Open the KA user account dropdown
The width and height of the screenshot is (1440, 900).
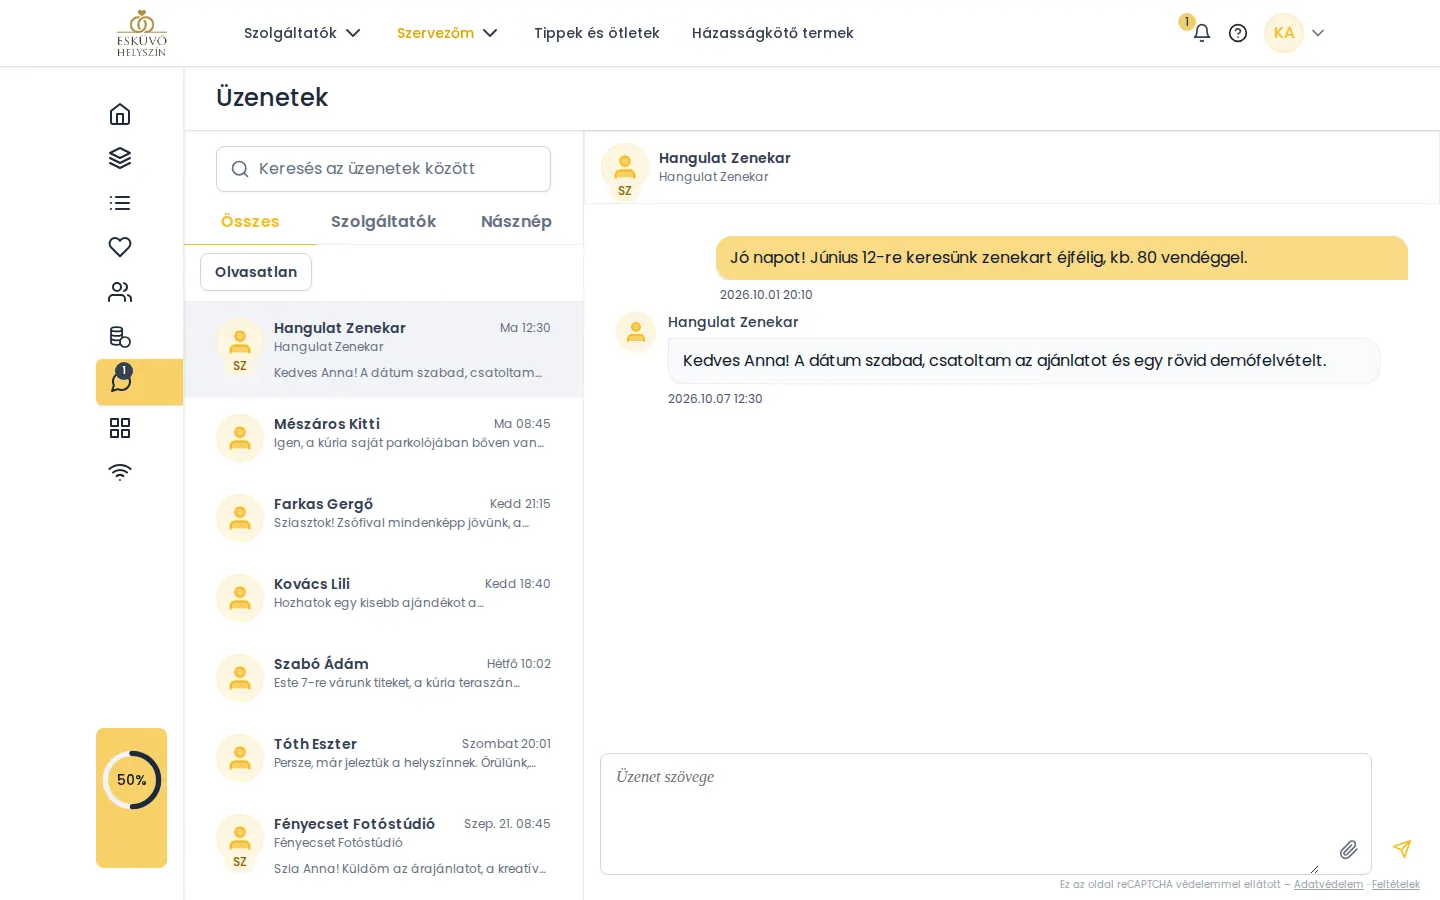pos(1294,33)
